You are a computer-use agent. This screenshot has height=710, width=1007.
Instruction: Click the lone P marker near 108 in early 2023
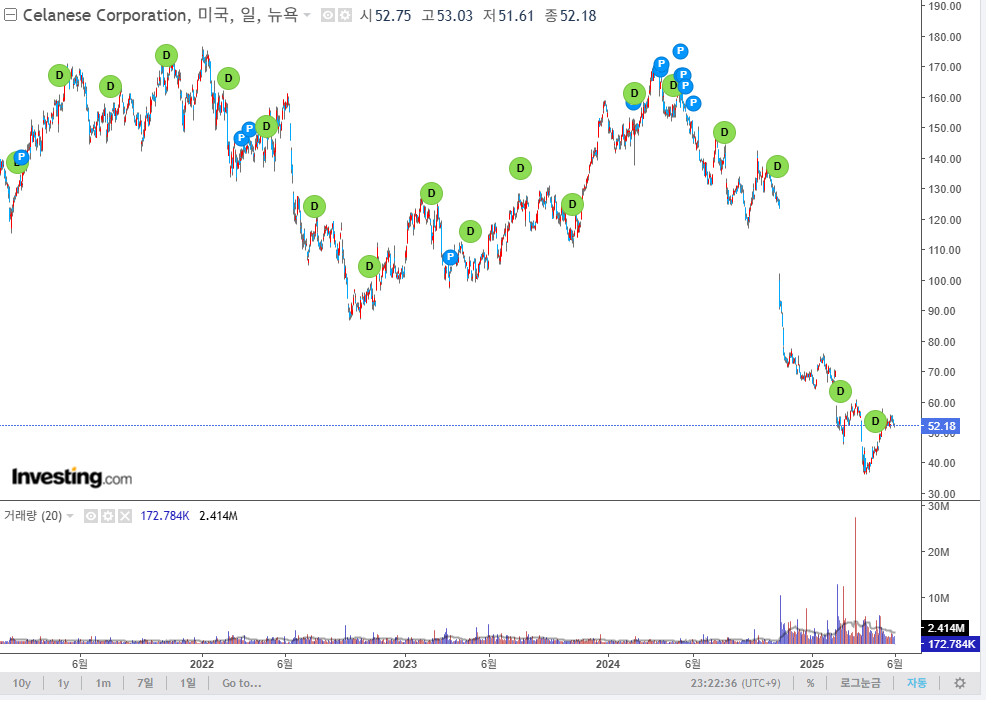point(450,257)
